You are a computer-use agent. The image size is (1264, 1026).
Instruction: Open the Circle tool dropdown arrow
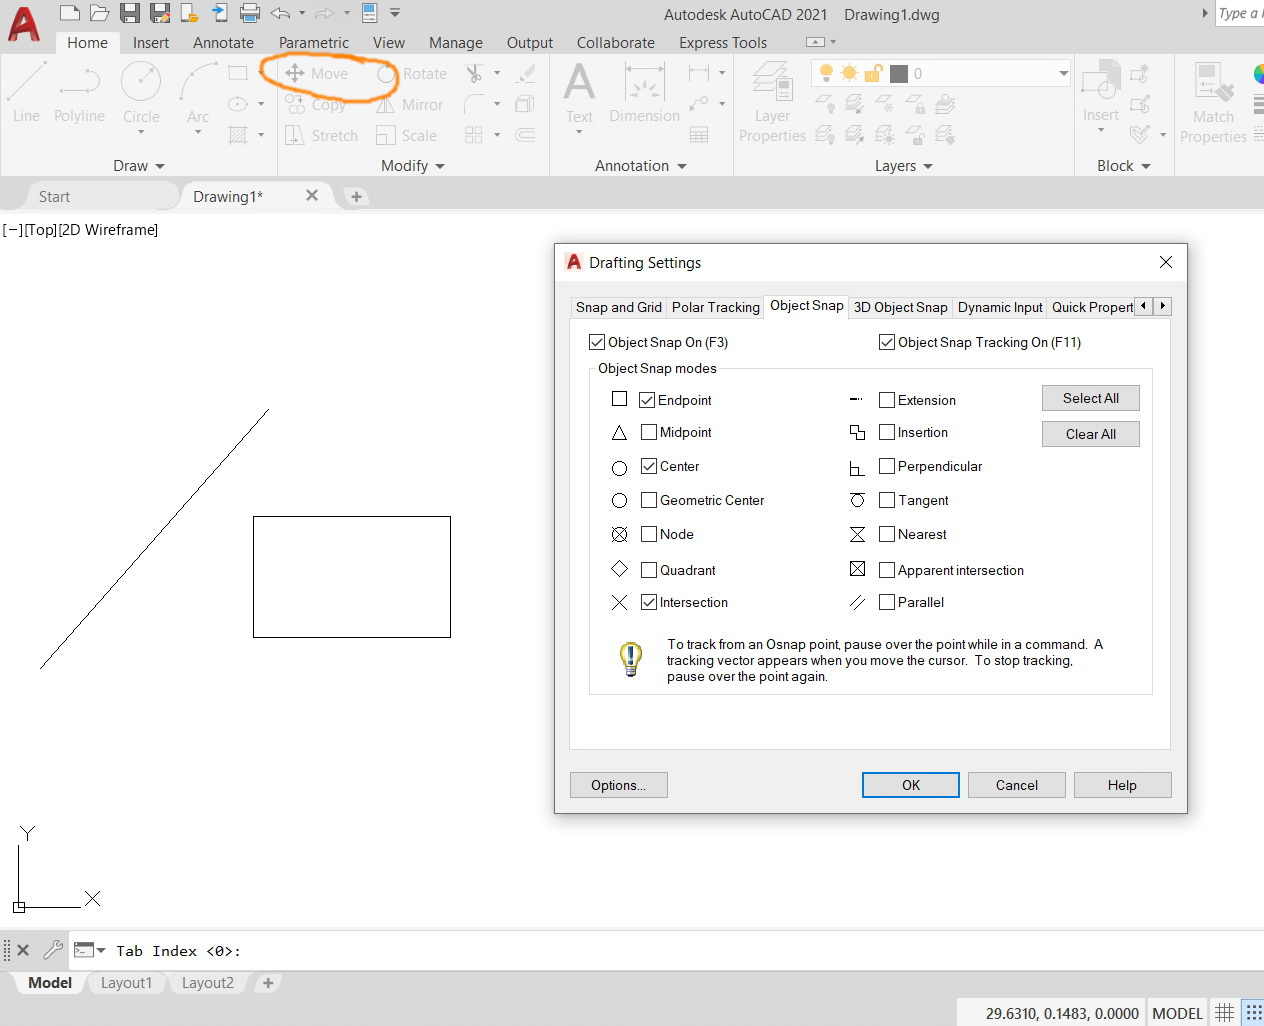(x=141, y=132)
